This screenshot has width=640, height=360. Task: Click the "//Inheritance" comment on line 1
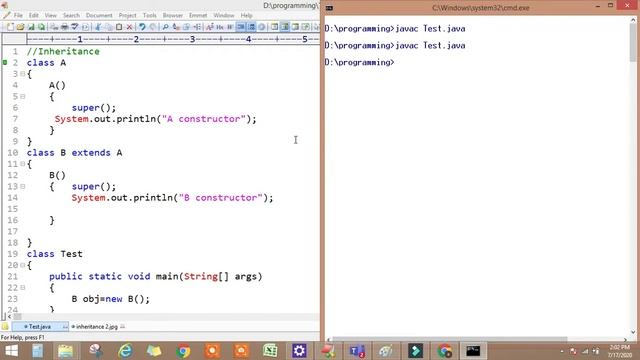[63, 51]
